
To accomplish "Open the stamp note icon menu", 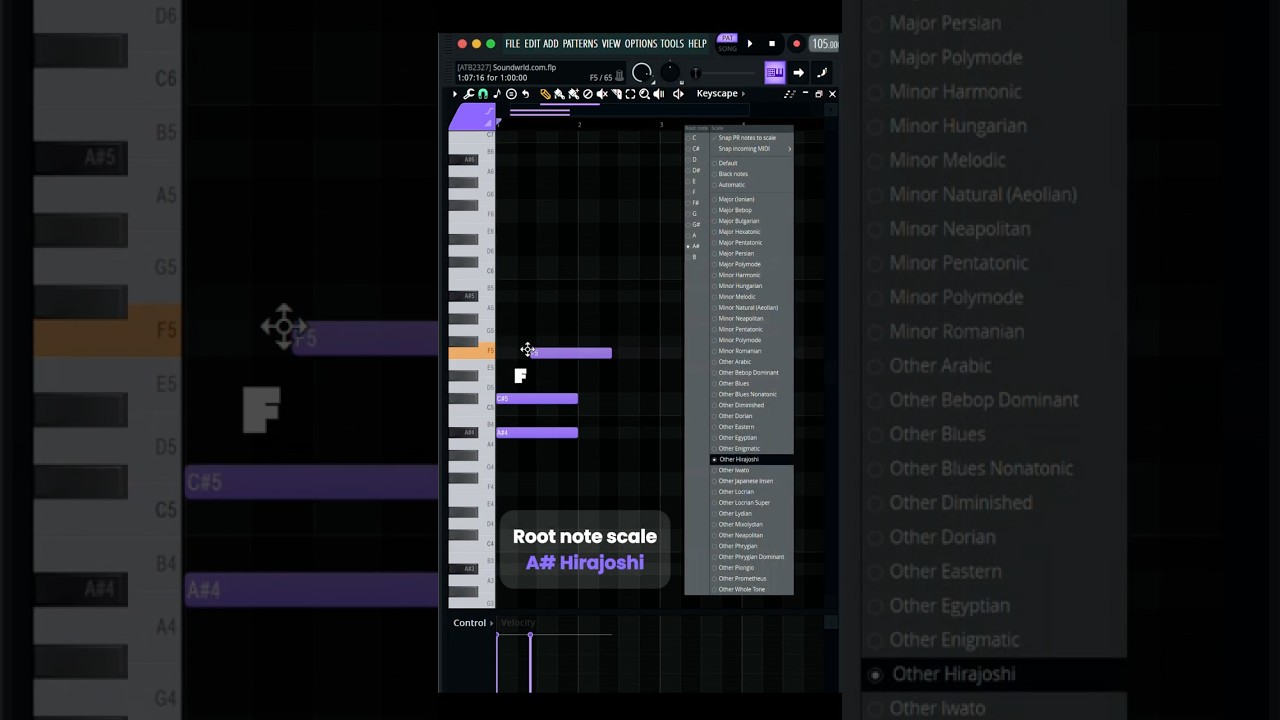I will 497,94.
